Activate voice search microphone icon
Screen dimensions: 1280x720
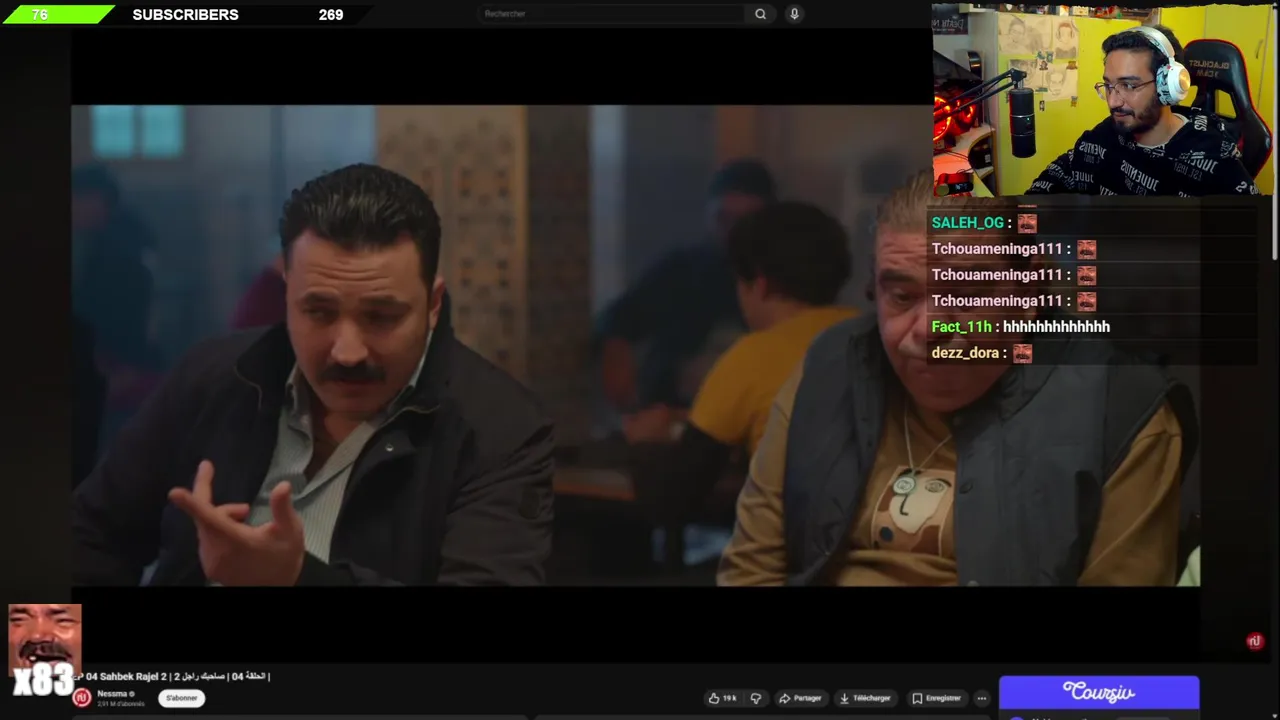pyautogui.click(x=794, y=14)
